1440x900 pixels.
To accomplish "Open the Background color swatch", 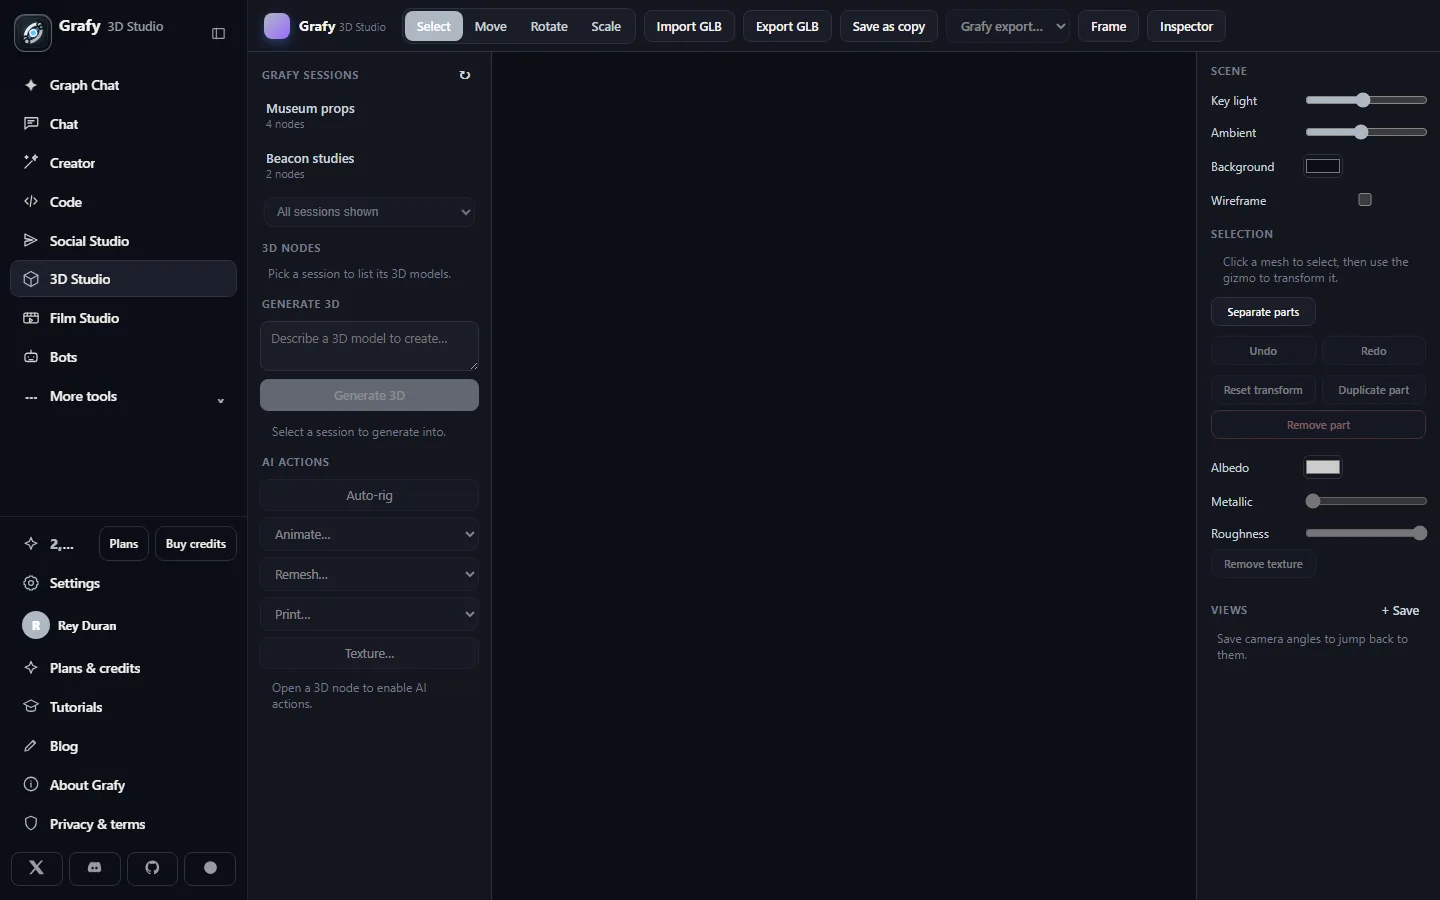I will point(1323,166).
